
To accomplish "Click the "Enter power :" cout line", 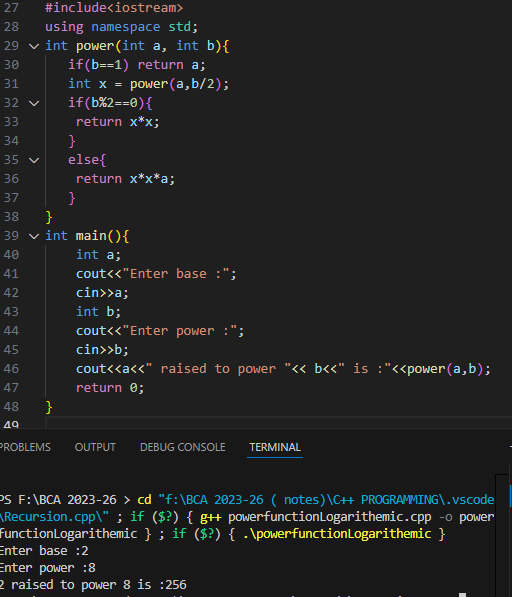I will [x=160, y=331].
